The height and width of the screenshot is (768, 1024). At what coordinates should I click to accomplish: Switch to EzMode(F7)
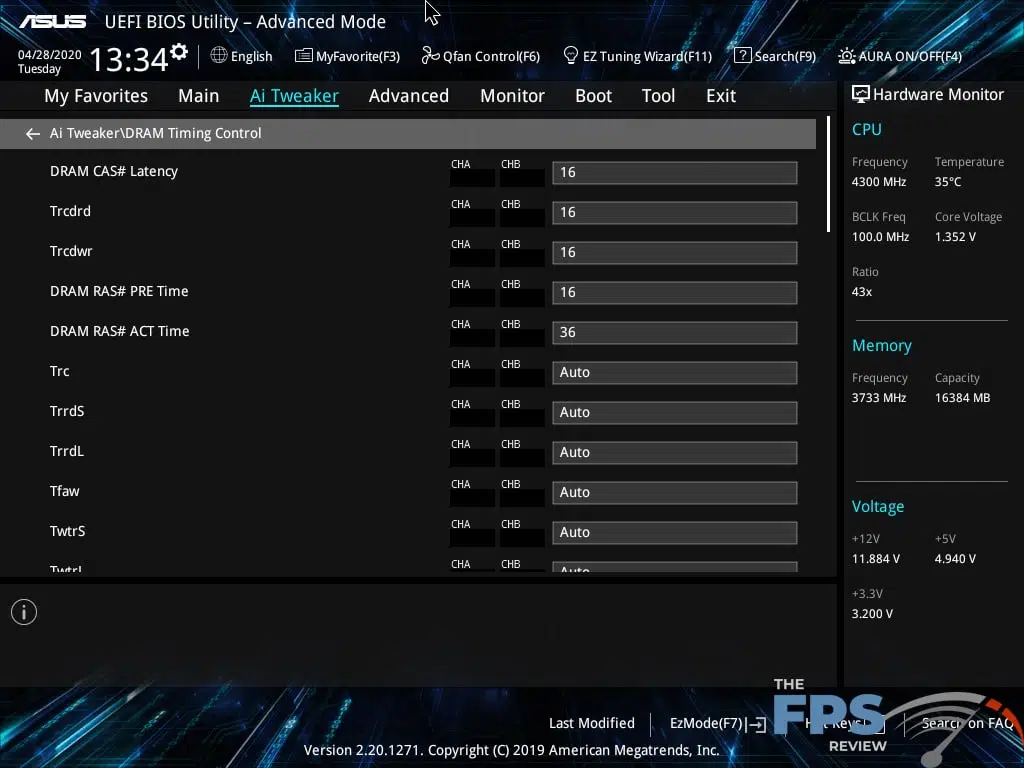pos(707,724)
